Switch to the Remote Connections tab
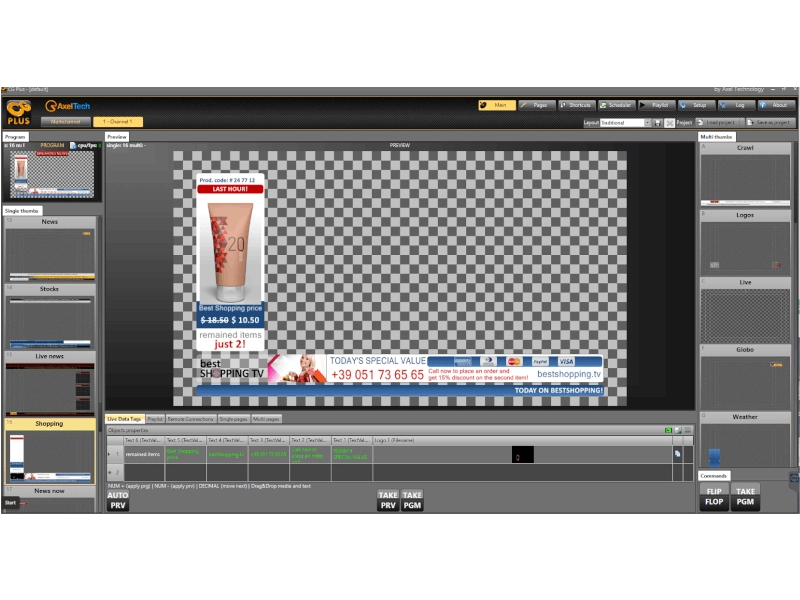The height and width of the screenshot is (600, 800). tap(191, 419)
